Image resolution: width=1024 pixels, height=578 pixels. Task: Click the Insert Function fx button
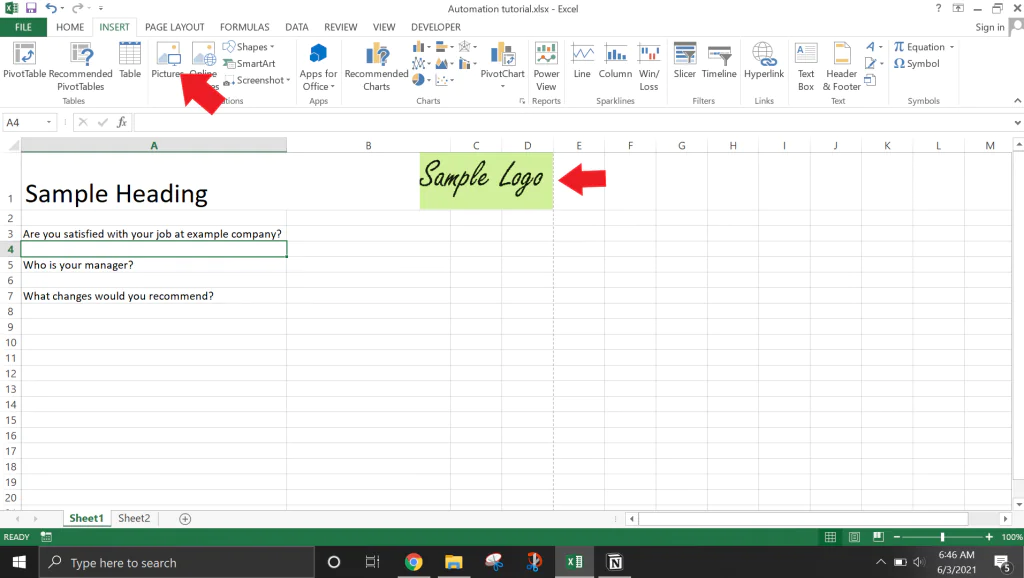point(121,122)
